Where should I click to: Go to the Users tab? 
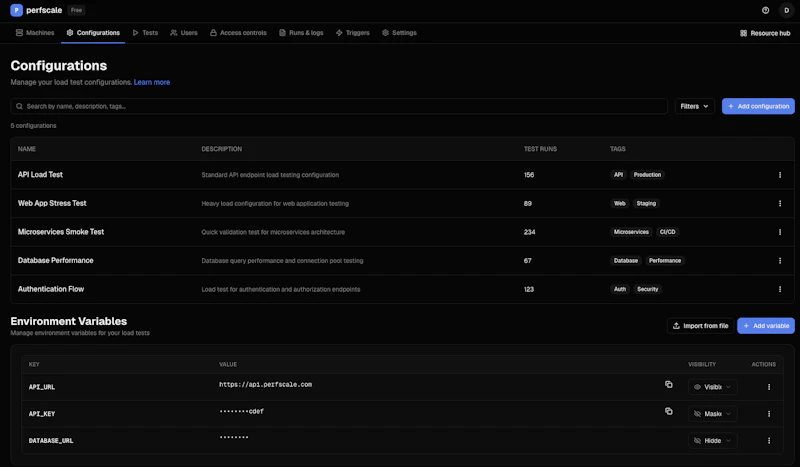click(x=184, y=33)
